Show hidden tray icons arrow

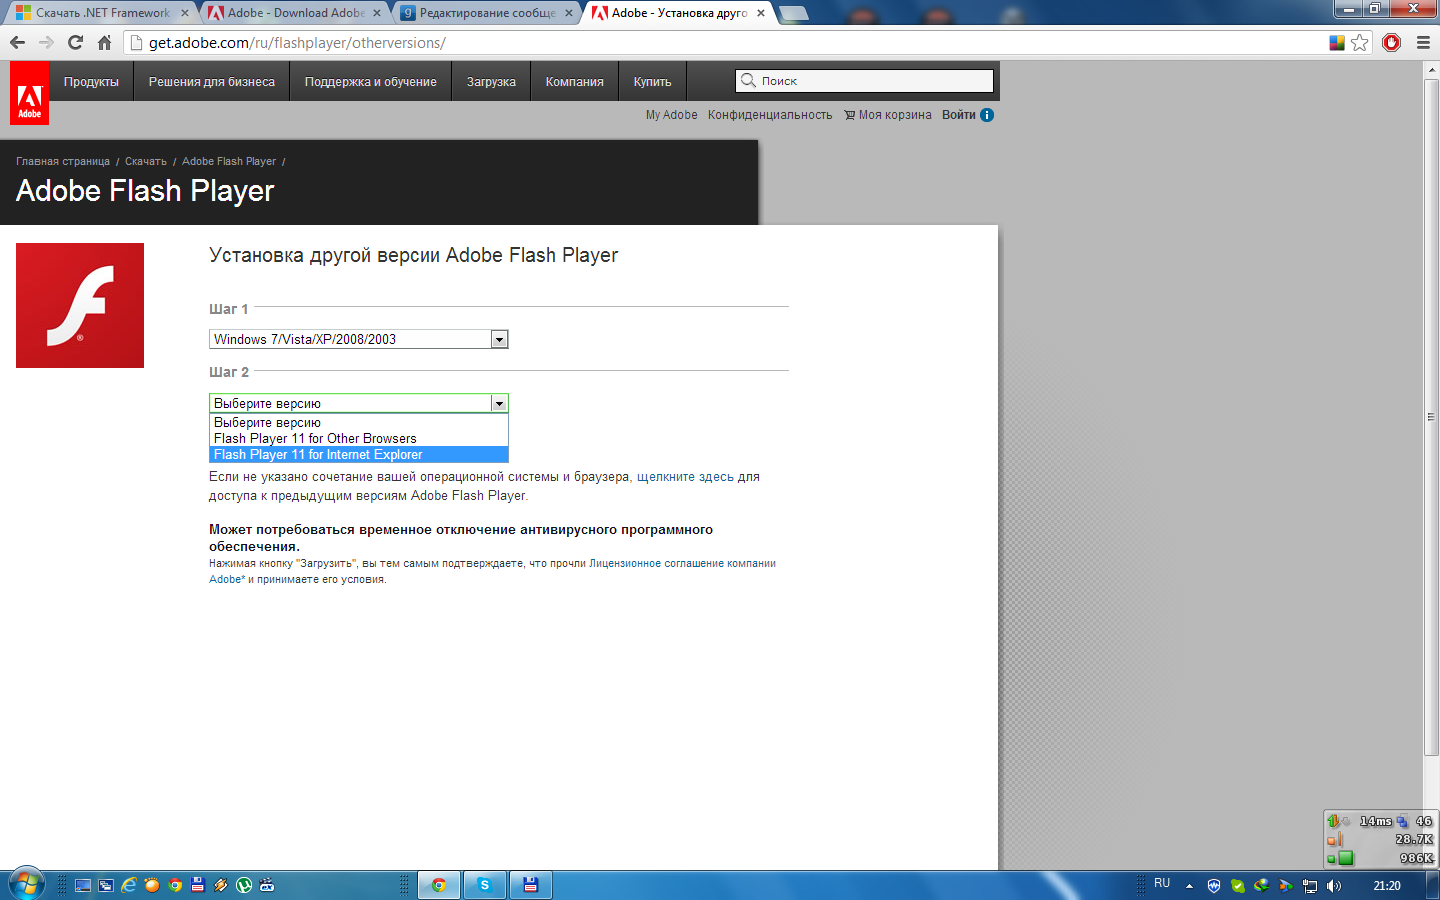click(x=1189, y=886)
